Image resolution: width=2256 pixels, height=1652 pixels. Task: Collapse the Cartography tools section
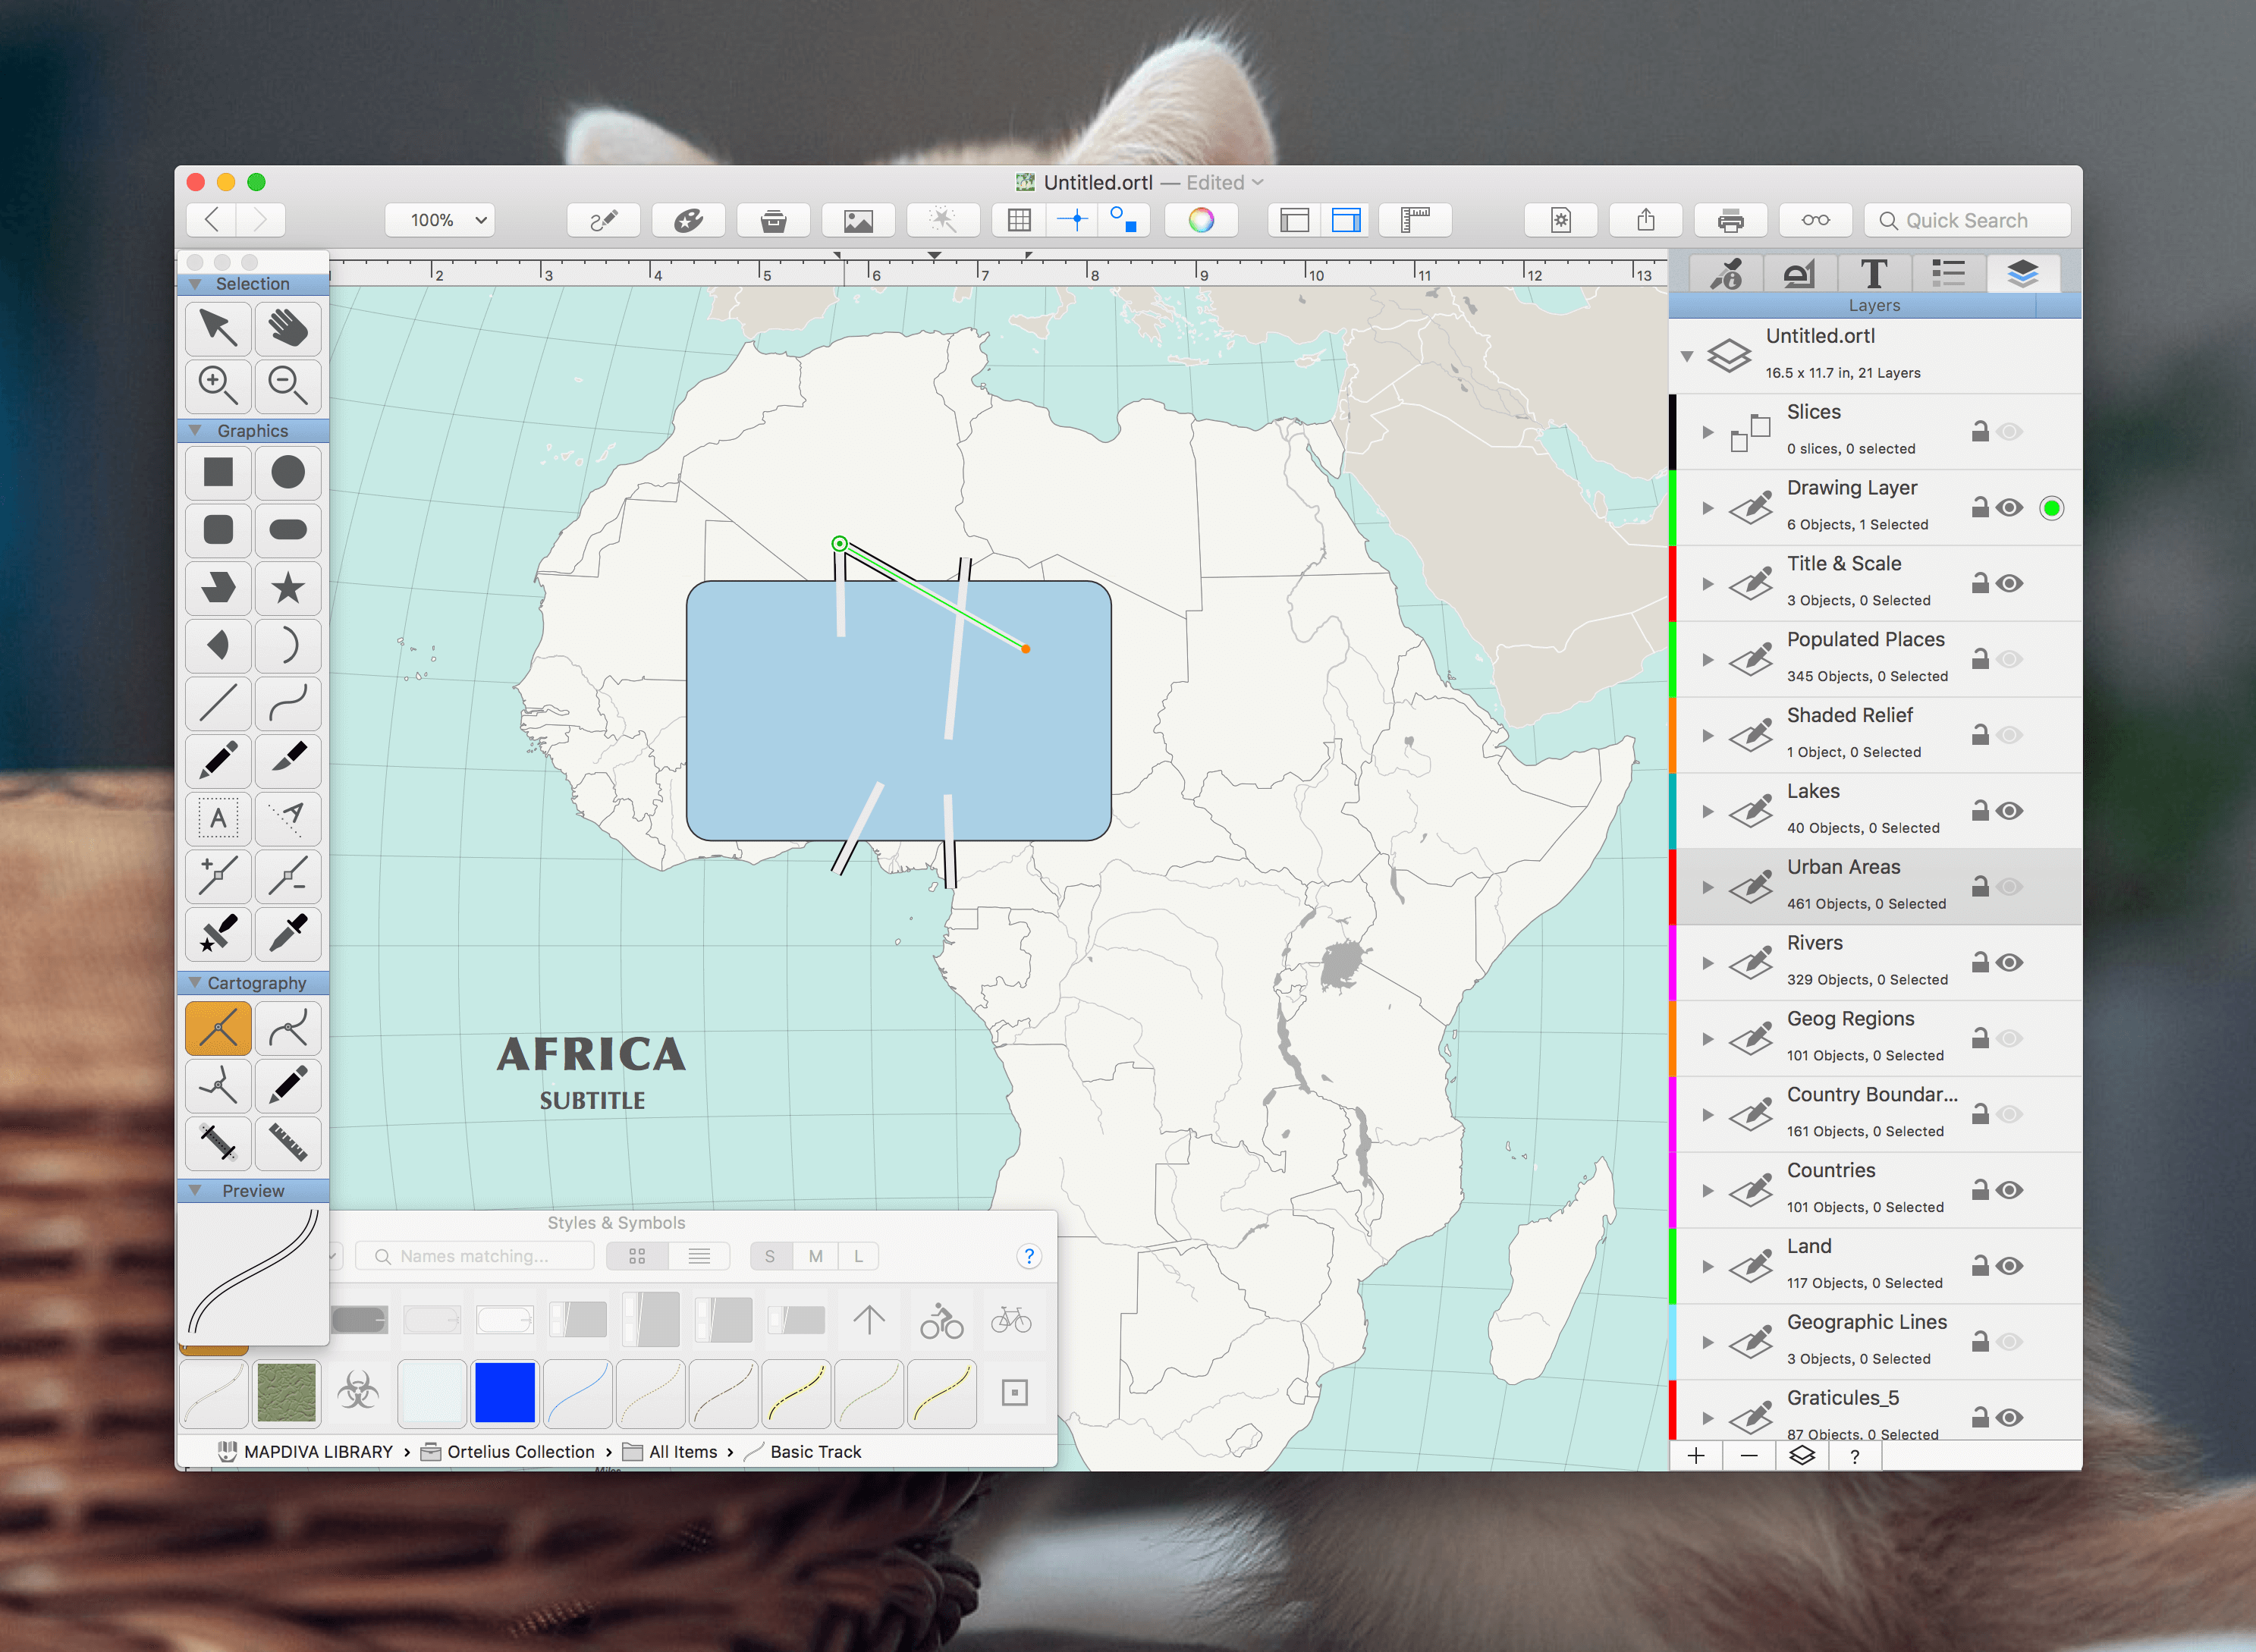[195, 983]
